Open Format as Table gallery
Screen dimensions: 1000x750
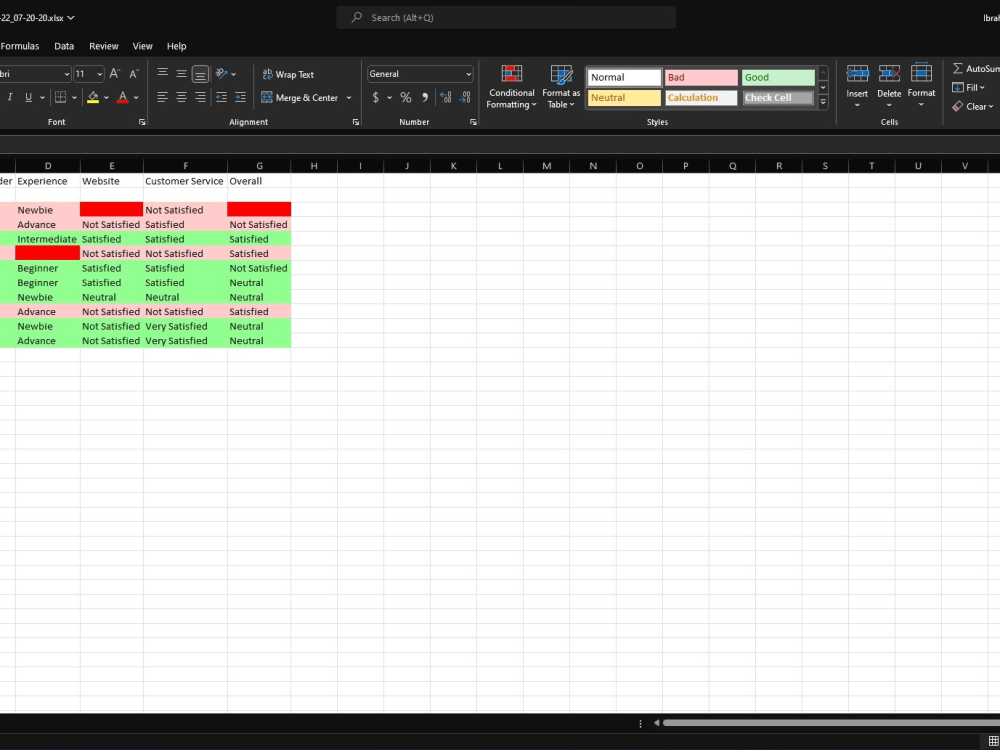coord(561,87)
